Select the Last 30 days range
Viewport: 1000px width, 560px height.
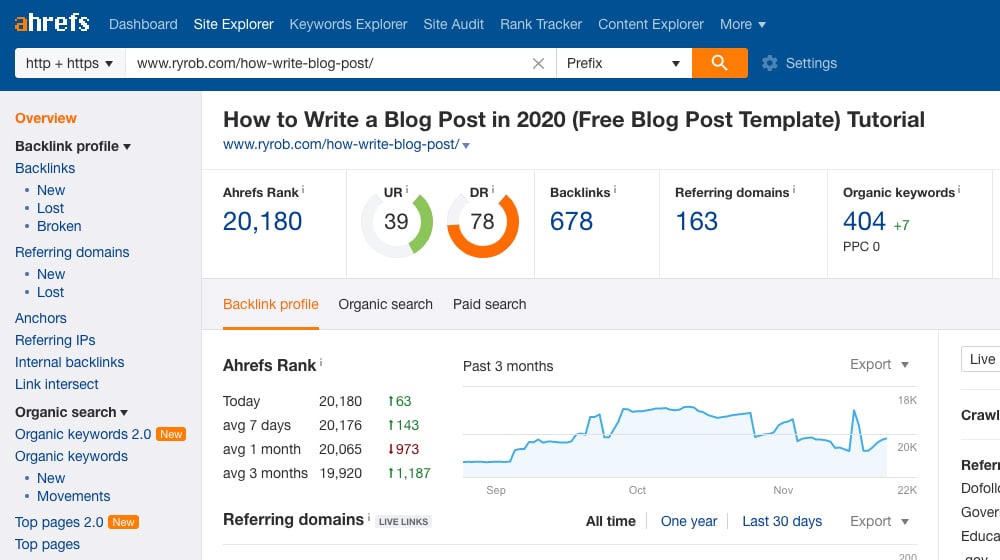coord(781,521)
